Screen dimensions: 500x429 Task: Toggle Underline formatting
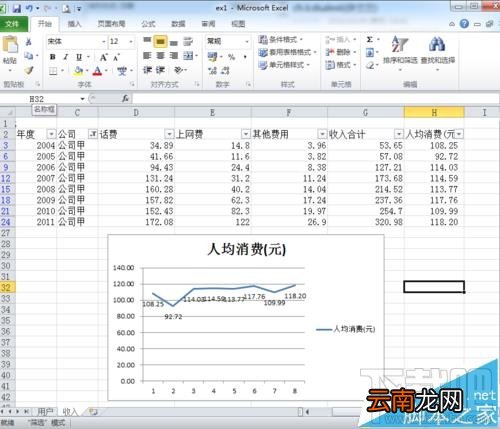[x=79, y=57]
